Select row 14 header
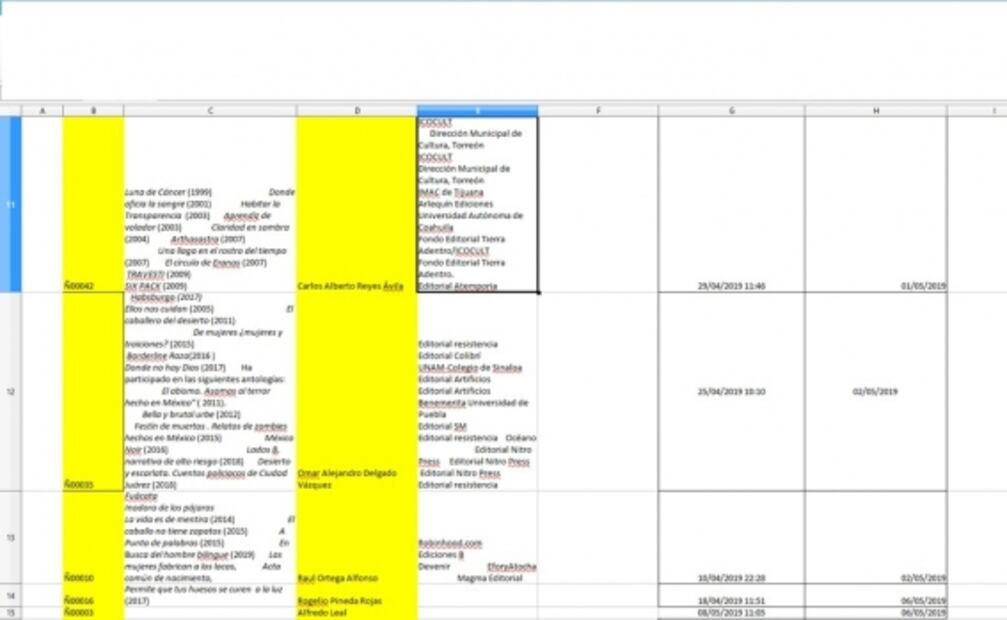 [x=10, y=596]
